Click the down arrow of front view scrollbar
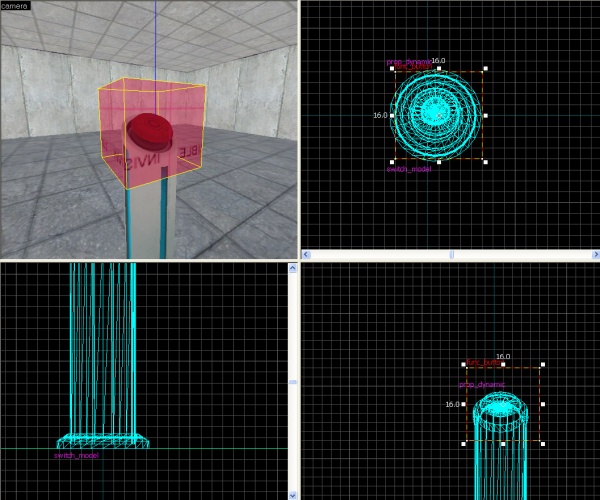Viewport: 600px width, 500px height. pos(293,495)
